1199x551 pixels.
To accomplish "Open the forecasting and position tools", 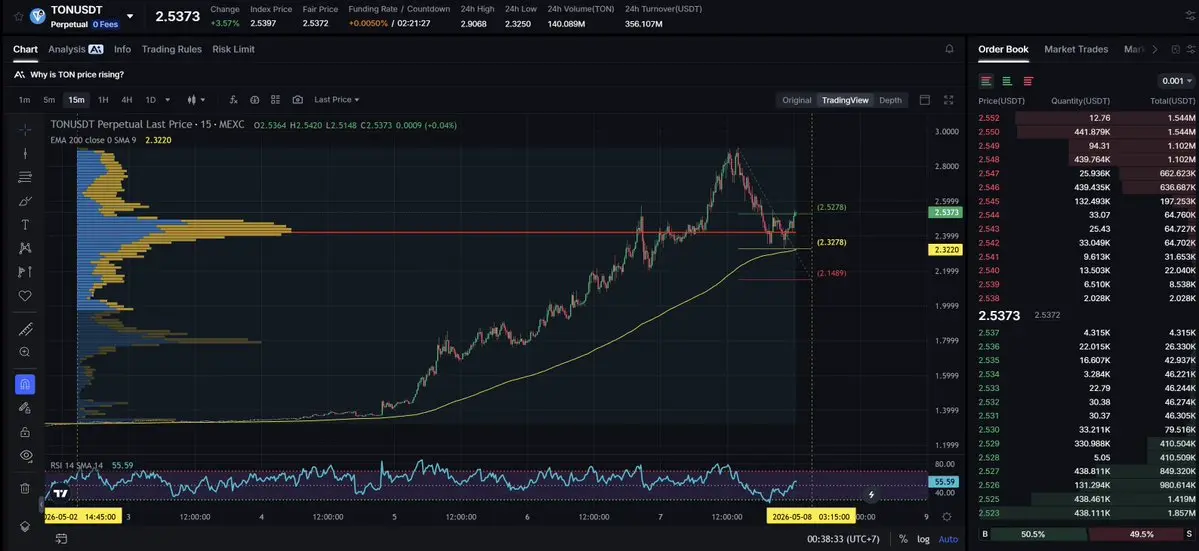I will coord(24,272).
